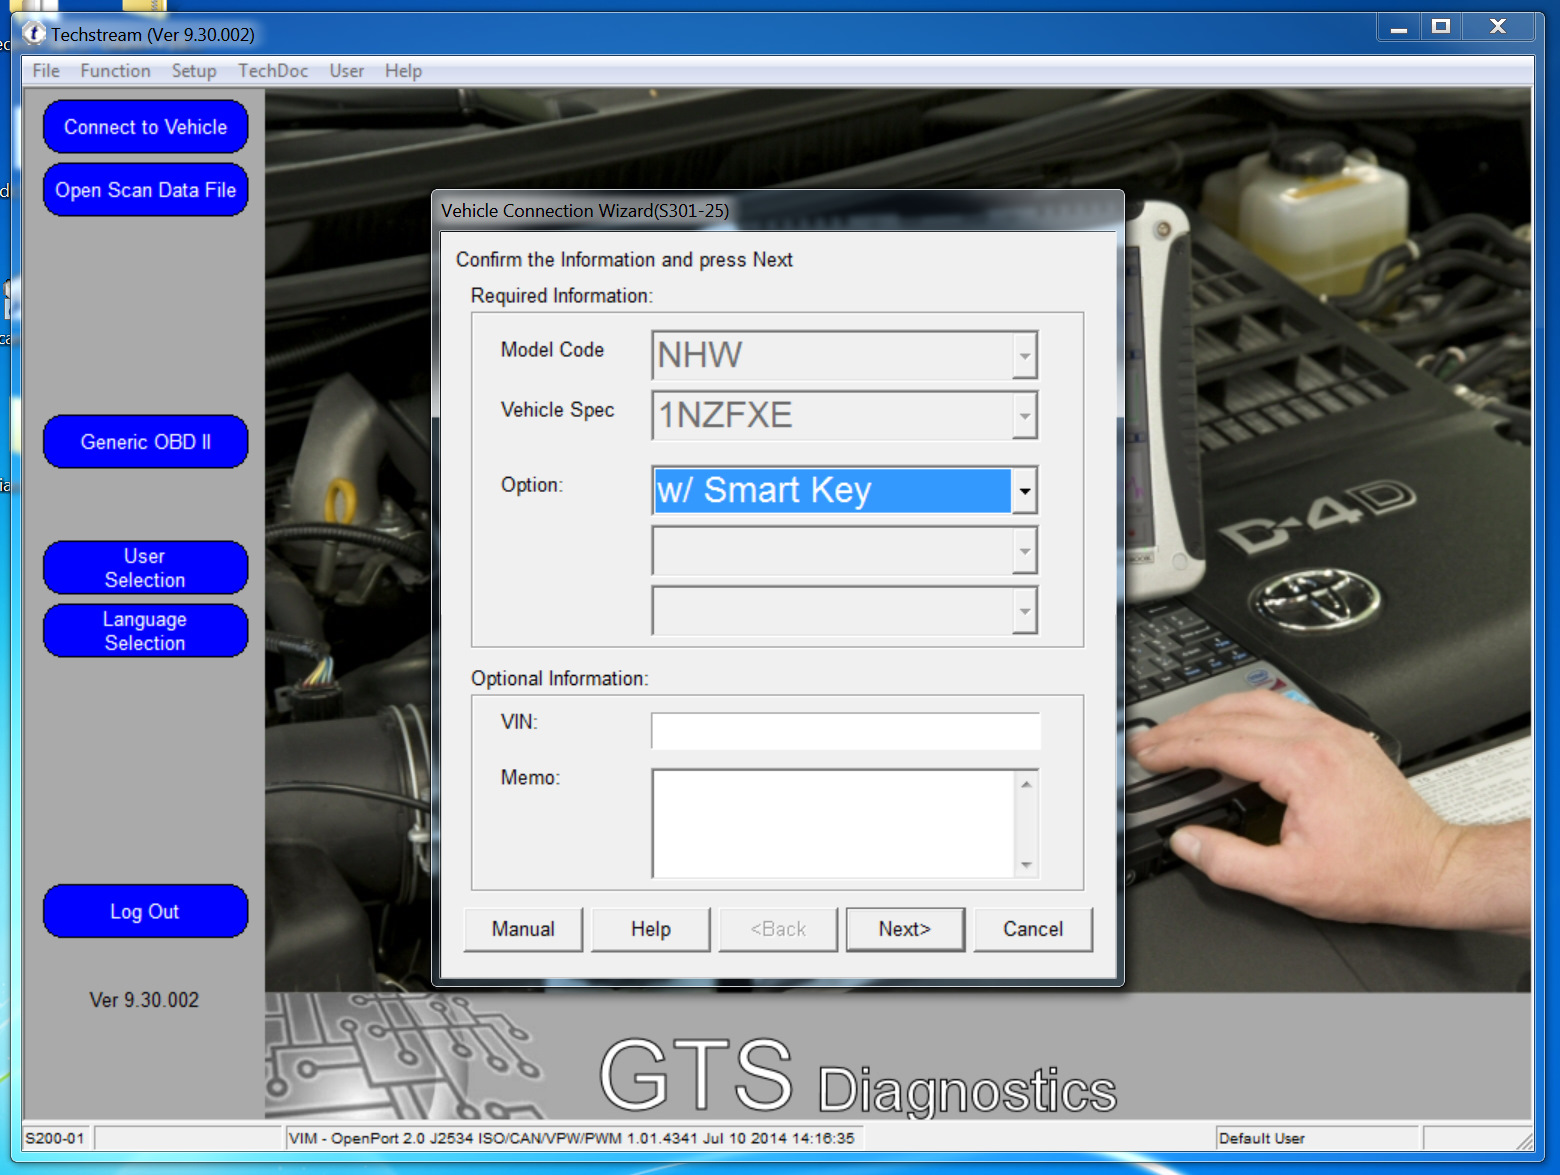Viewport: 1560px width, 1175px height.
Task: Click the Log Out button
Action: click(146, 912)
